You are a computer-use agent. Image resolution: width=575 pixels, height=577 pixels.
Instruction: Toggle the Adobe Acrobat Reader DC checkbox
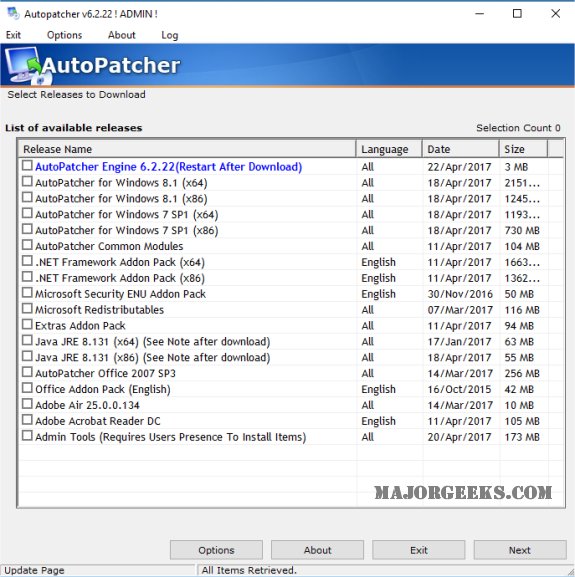pyautogui.click(x=27, y=420)
